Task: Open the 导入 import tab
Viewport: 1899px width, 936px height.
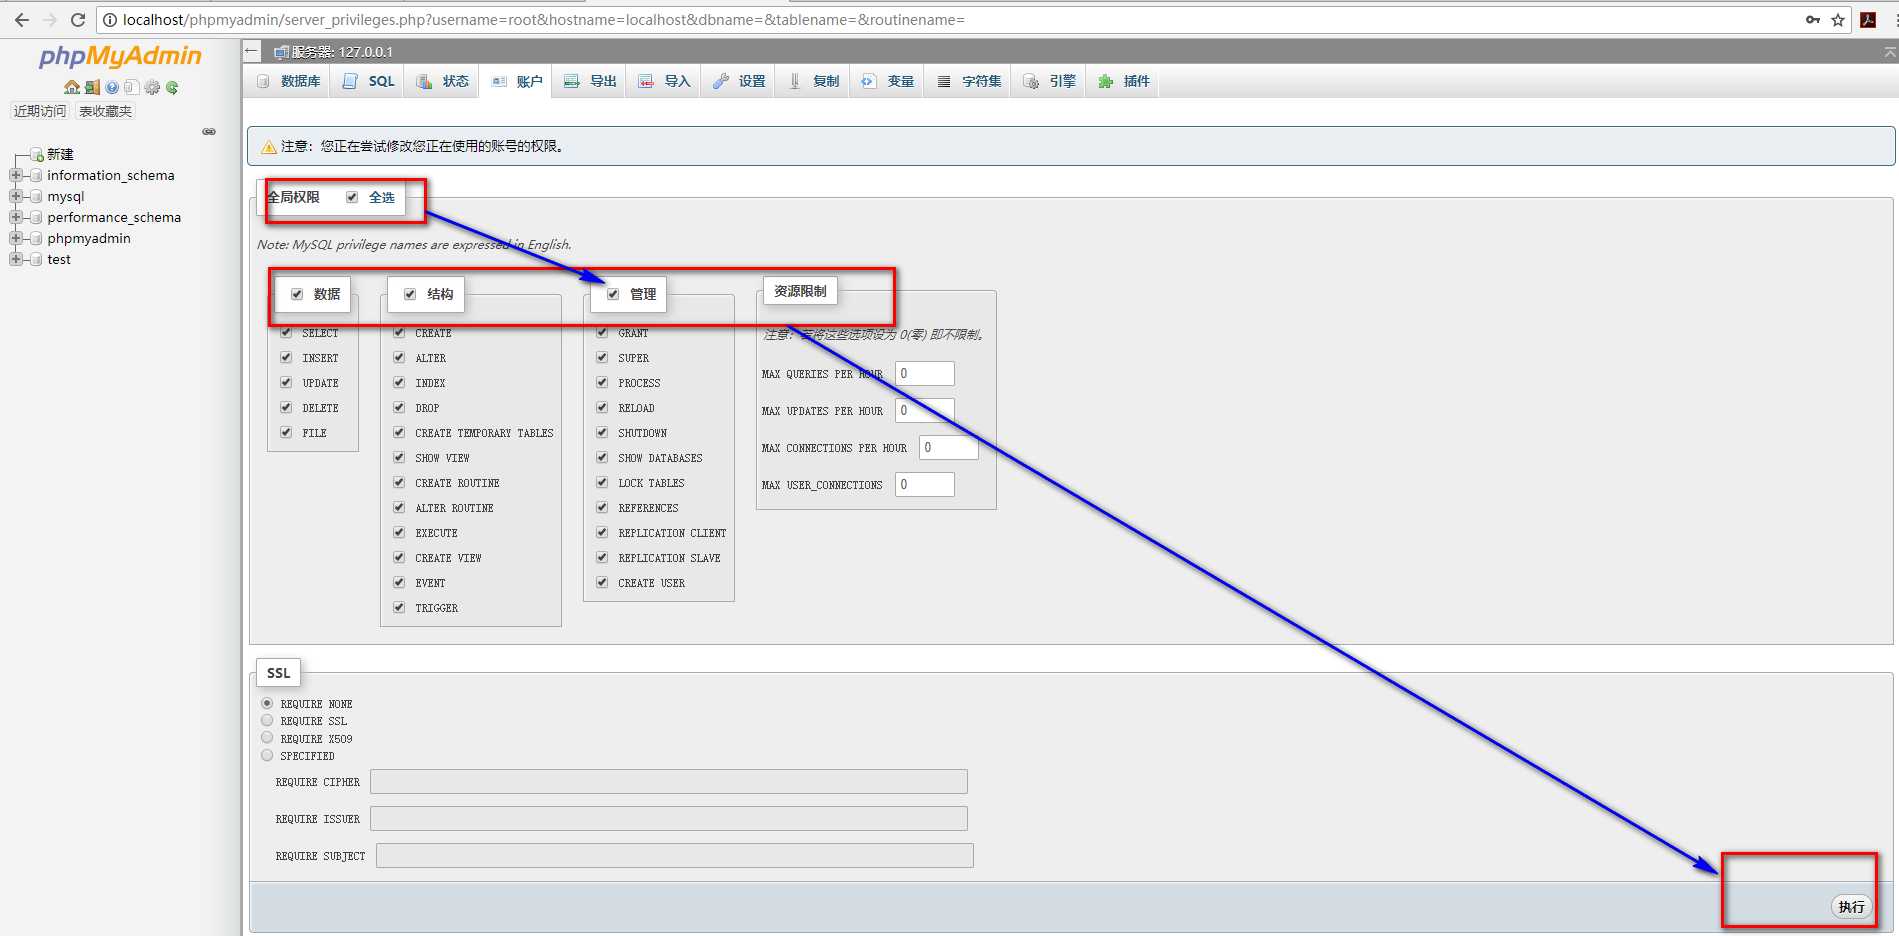Action: pyautogui.click(x=664, y=81)
